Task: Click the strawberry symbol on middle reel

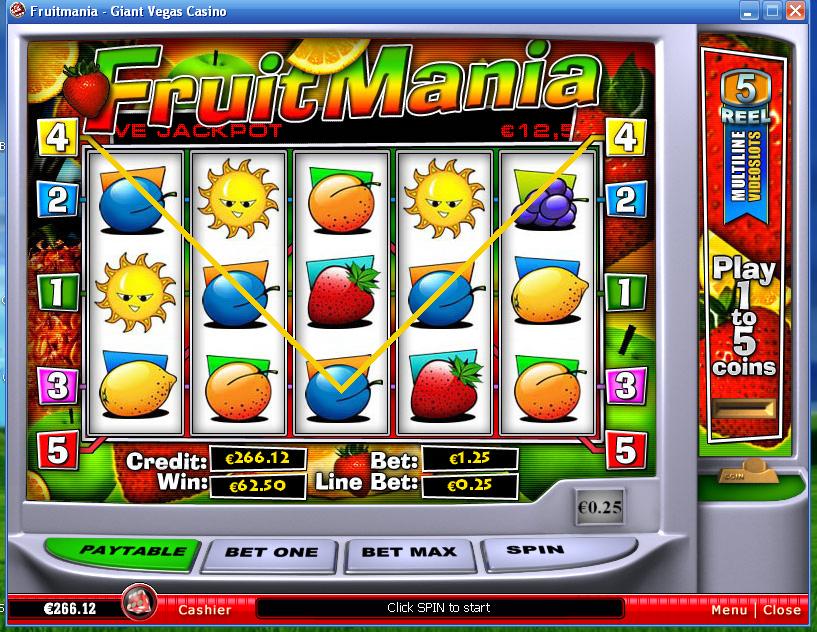Action: (x=342, y=292)
